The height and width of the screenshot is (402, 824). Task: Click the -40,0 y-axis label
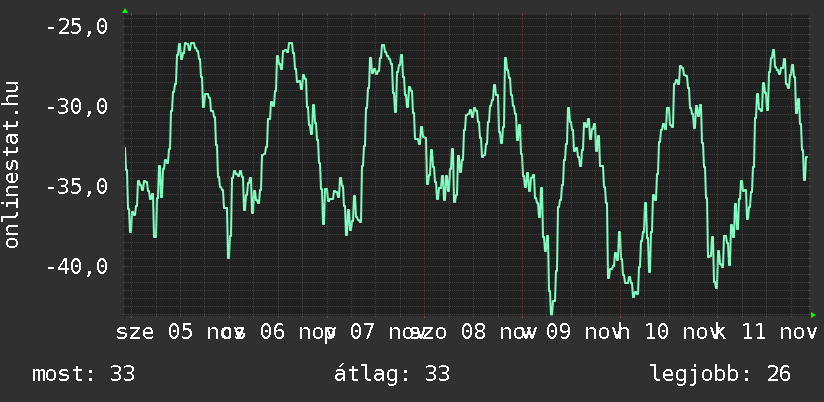pyautogui.click(x=77, y=267)
